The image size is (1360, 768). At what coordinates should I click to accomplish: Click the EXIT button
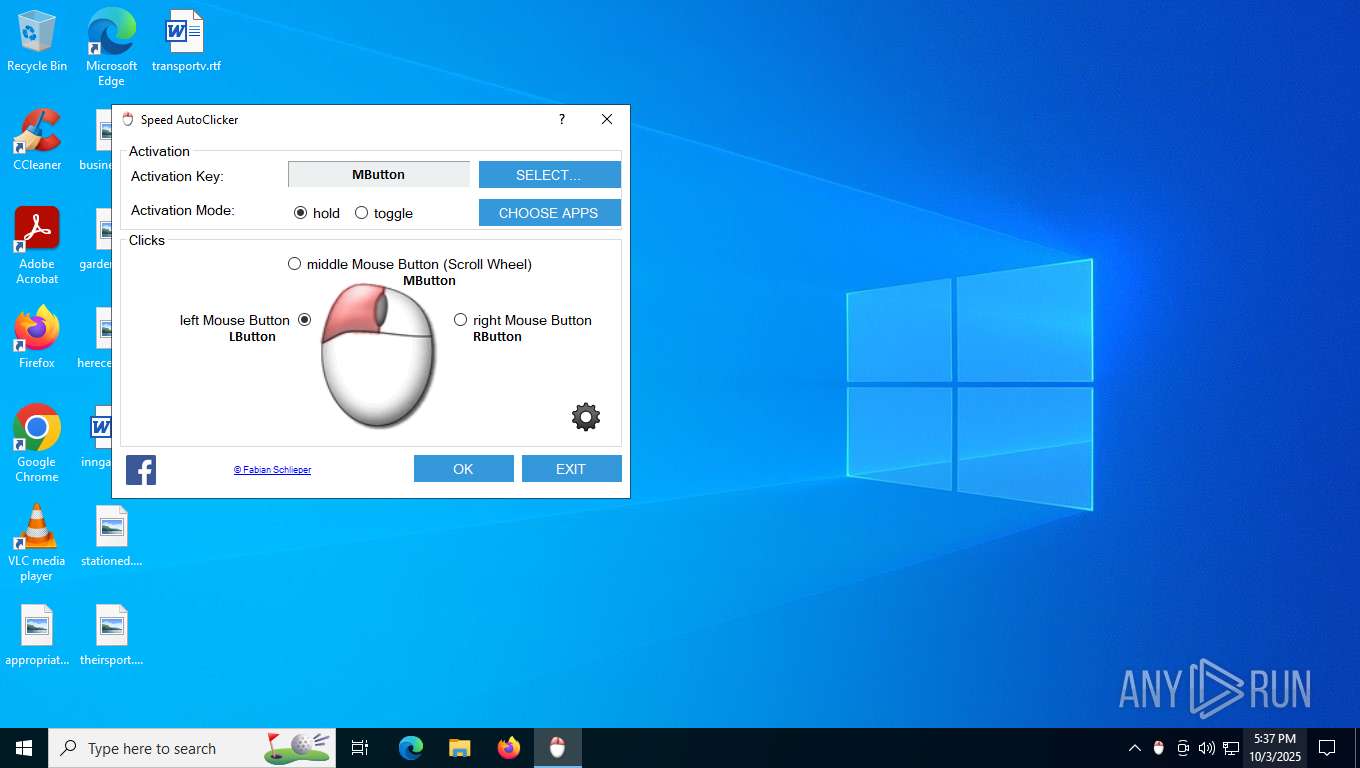(572, 469)
